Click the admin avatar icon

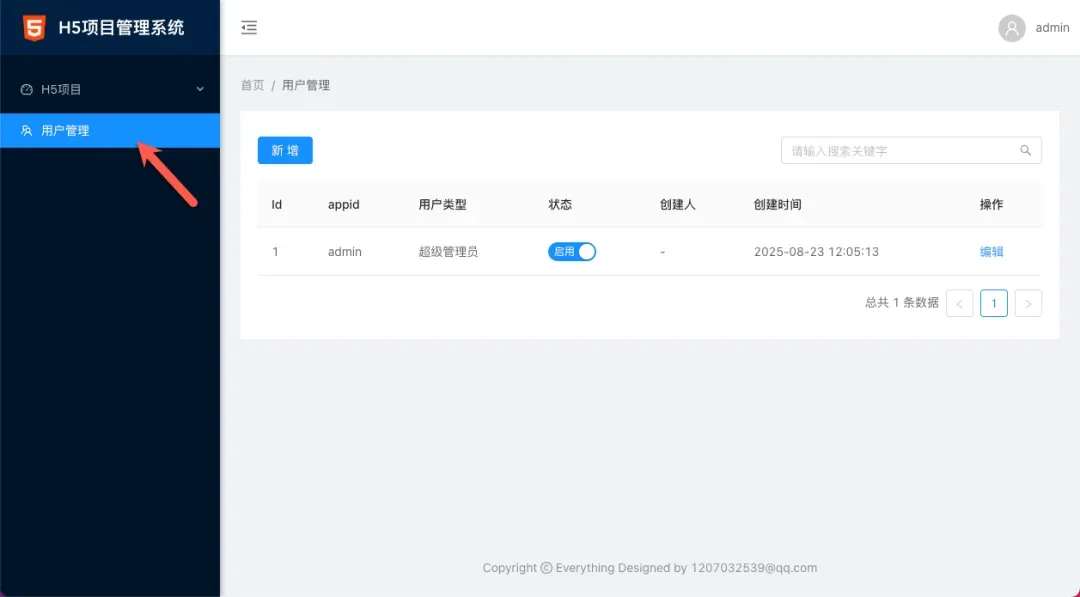1012,28
